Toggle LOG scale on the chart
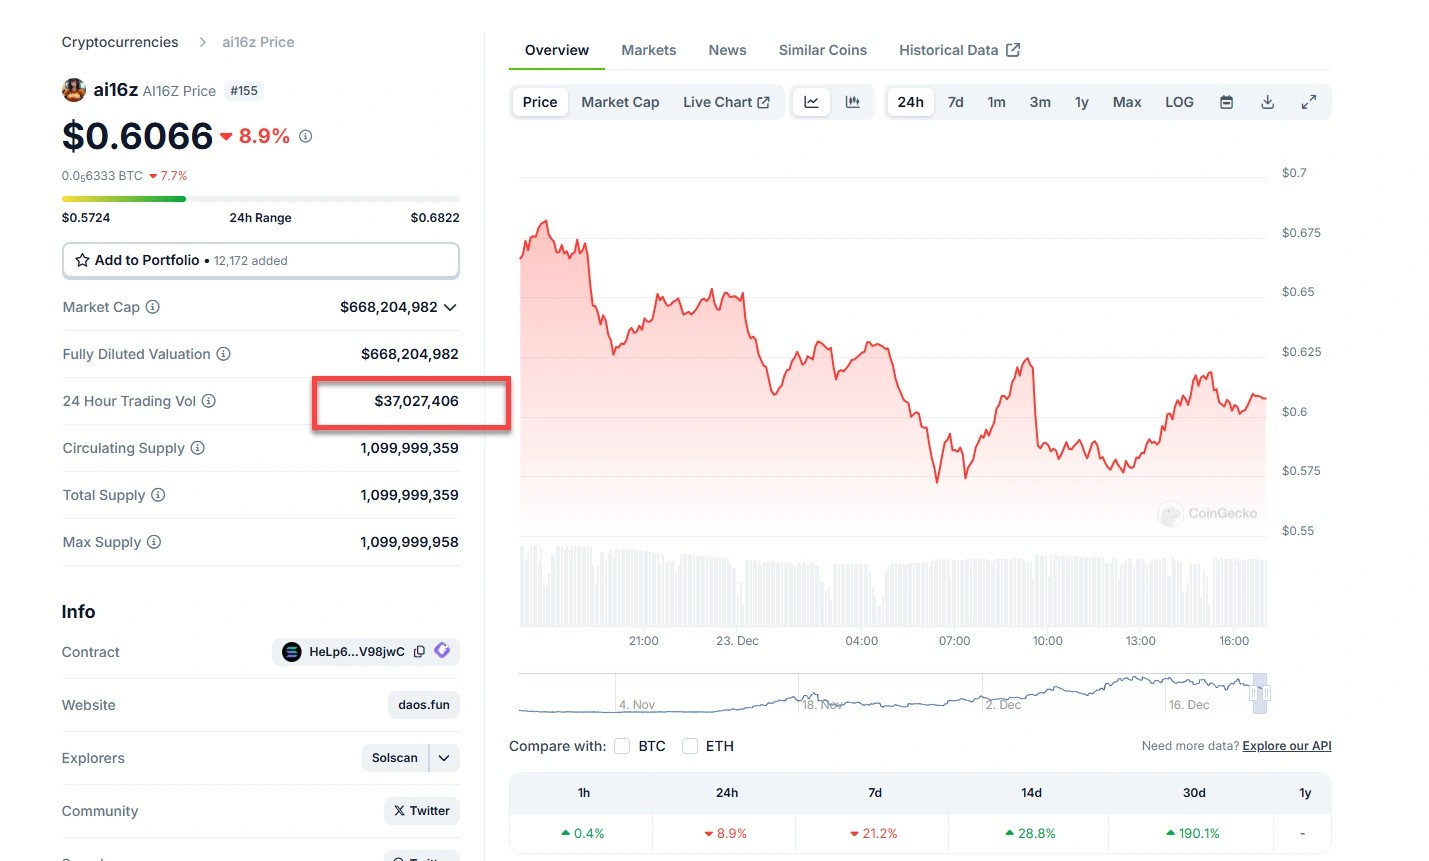The image size is (1429, 861). click(1179, 102)
